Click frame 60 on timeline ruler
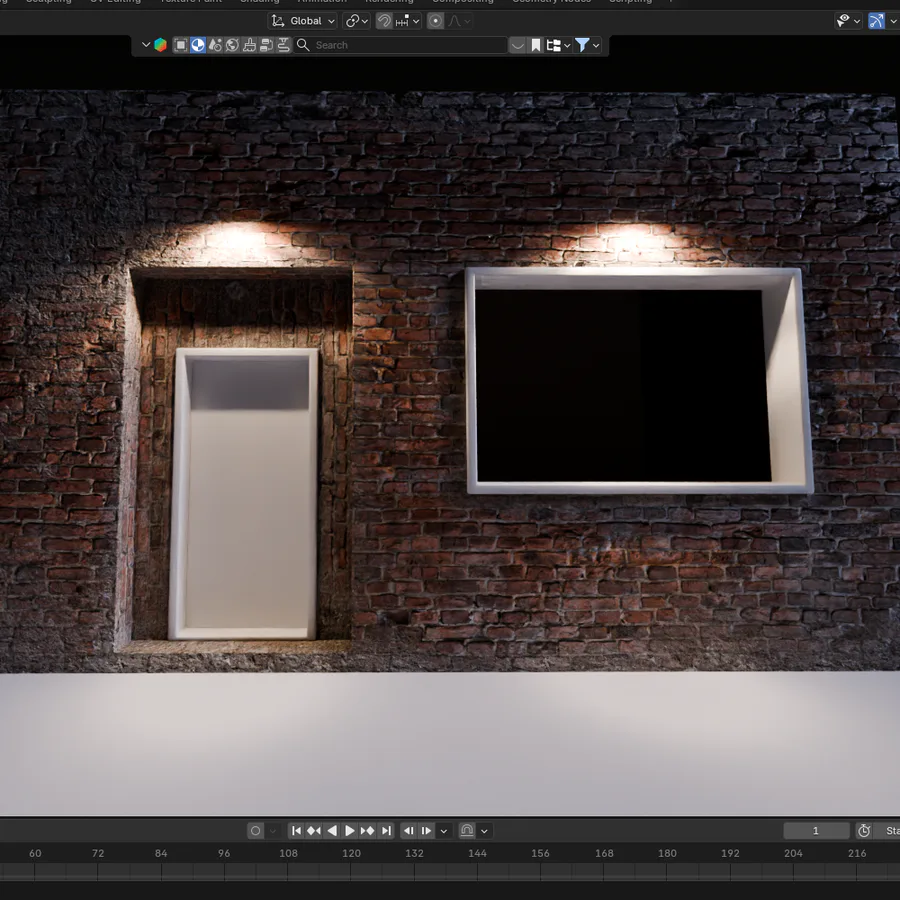The height and width of the screenshot is (900, 900). [35, 853]
